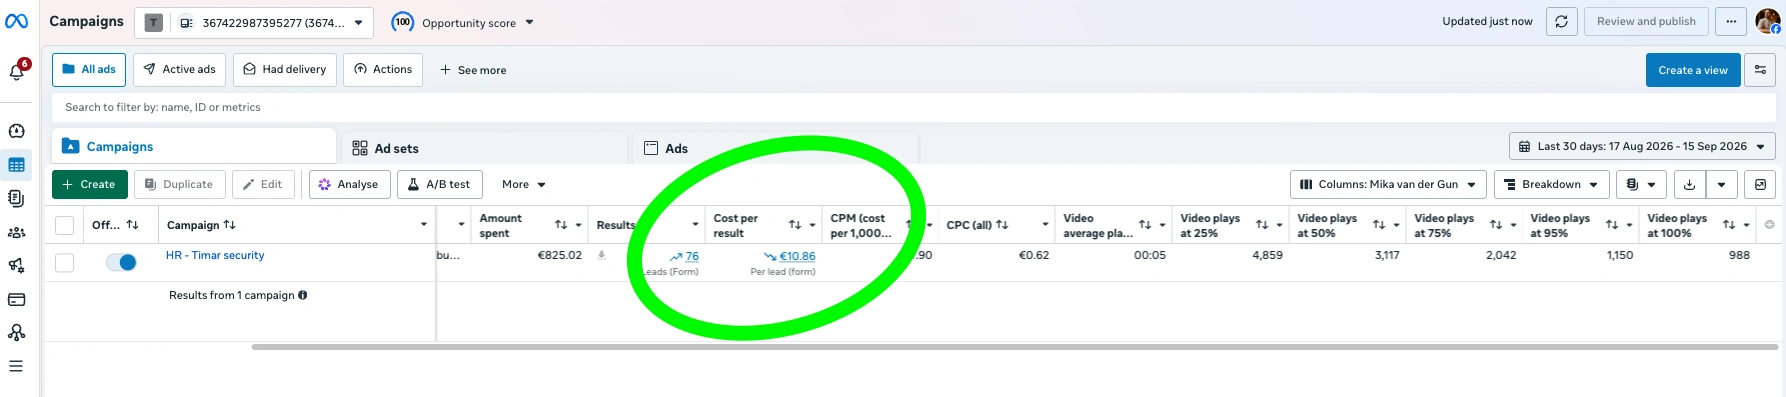Viewport: 1786px width, 397px height.
Task: Click the Duplicate button
Action: (179, 184)
